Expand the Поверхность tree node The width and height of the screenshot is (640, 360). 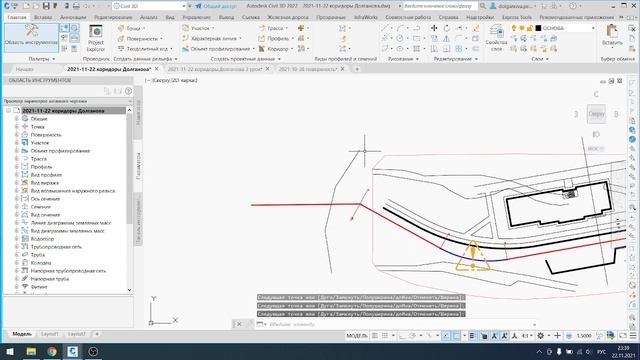click(x=17, y=135)
